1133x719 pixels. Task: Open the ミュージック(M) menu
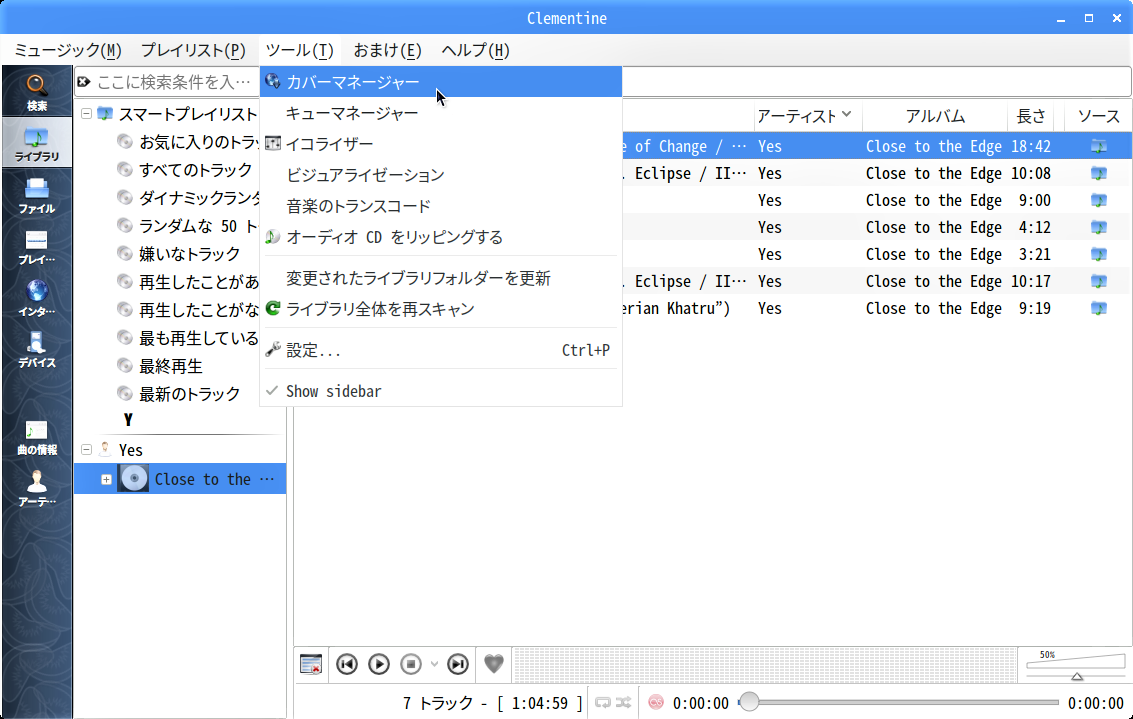click(68, 51)
